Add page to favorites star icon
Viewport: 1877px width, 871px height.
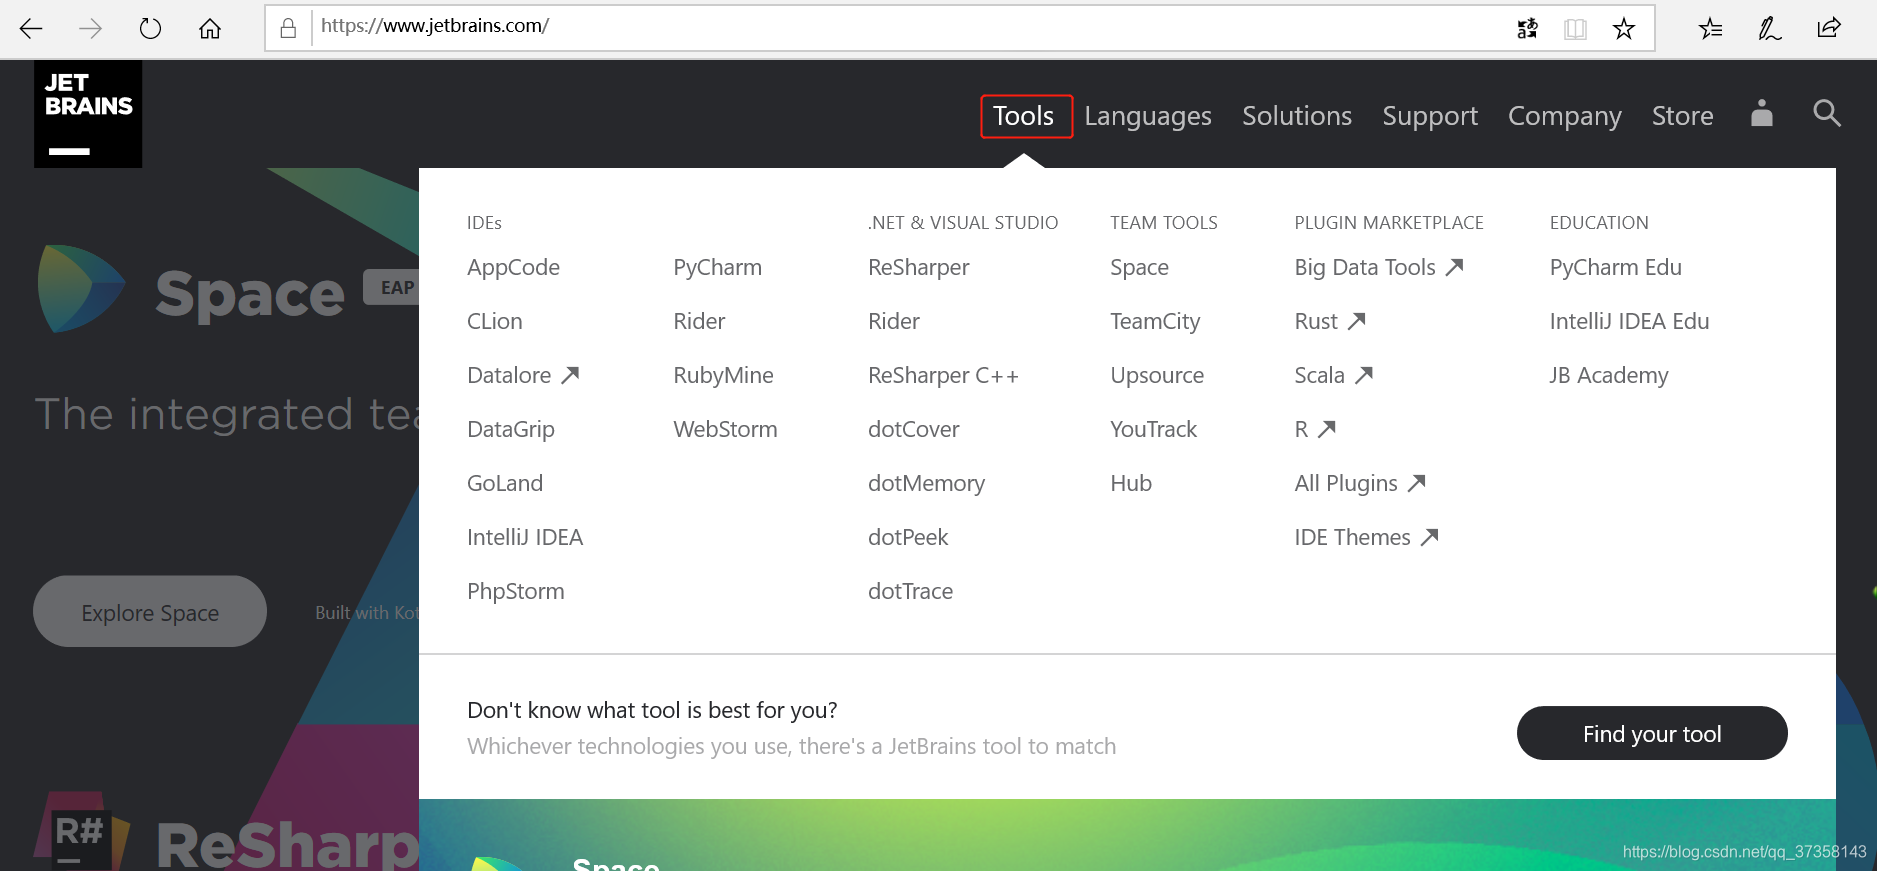1624,29
